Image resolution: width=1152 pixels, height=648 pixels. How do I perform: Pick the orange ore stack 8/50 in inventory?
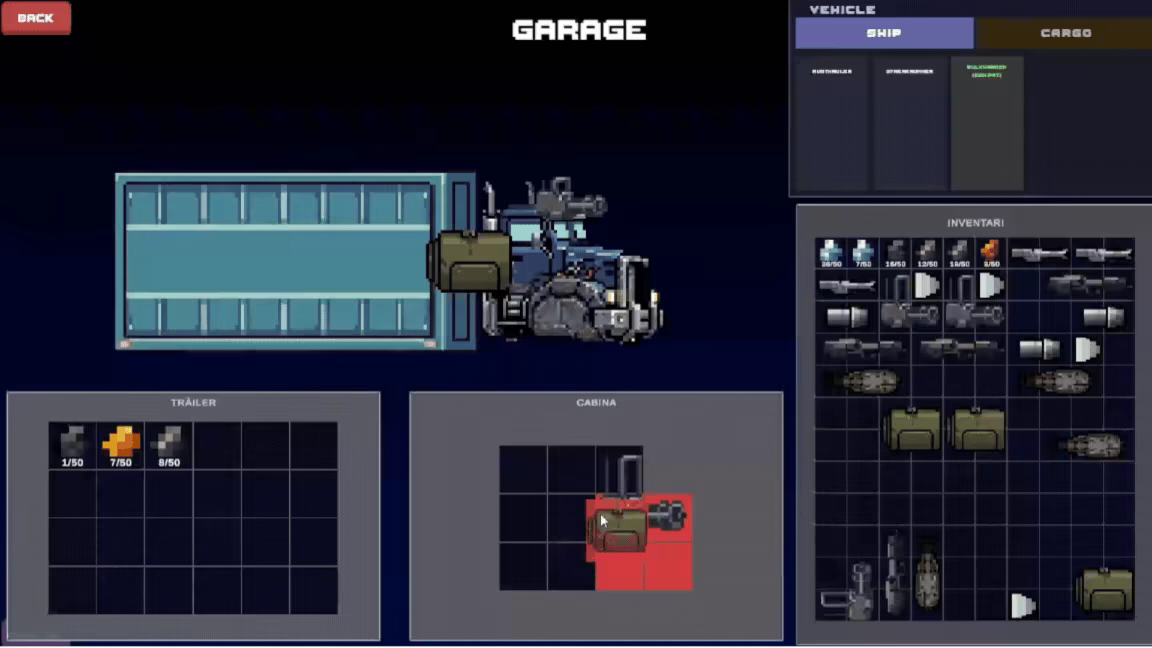pyautogui.click(x=991, y=253)
